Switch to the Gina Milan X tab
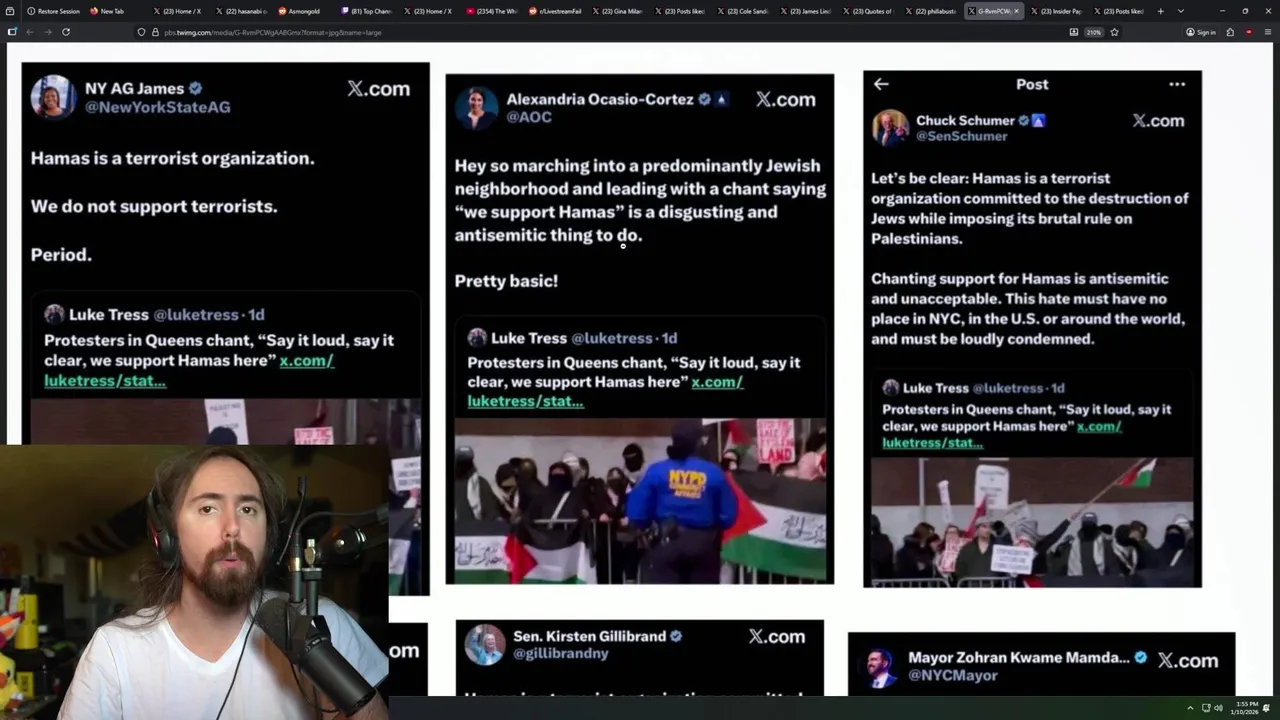The width and height of the screenshot is (1280, 720). tap(619, 11)
